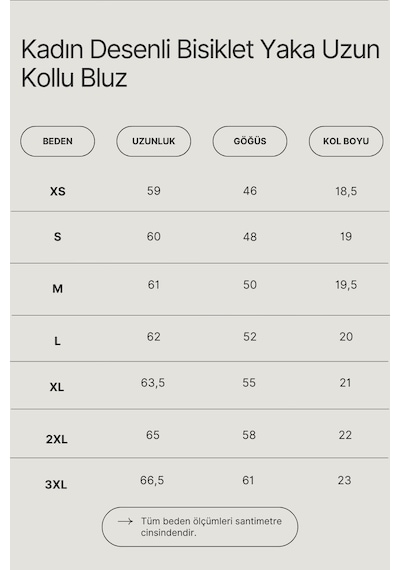This screenshot has height=570, width=400.
Task: Select the XS size row label
Action: pyautogui.click(x=57, y=191)
